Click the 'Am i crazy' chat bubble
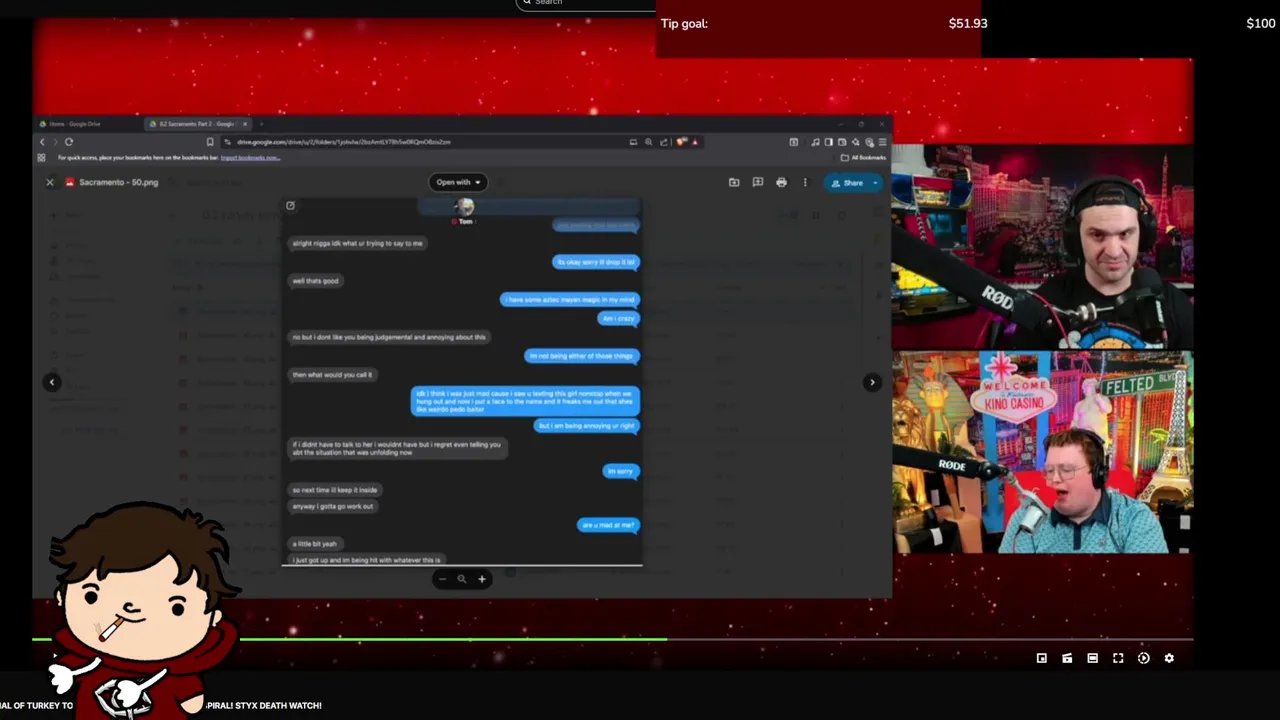This screenshot has height=720, width=1280. click(619, 318)
